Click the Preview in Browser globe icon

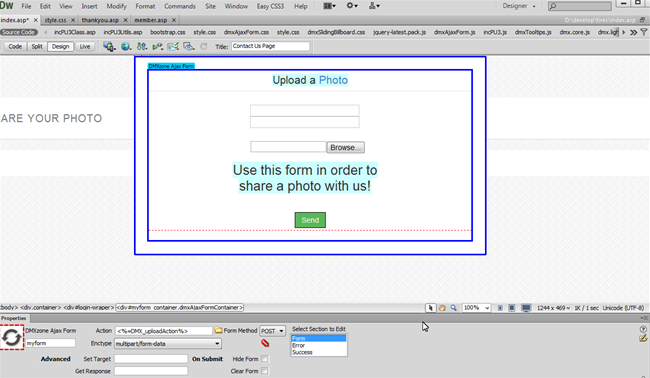coord(126,46)
